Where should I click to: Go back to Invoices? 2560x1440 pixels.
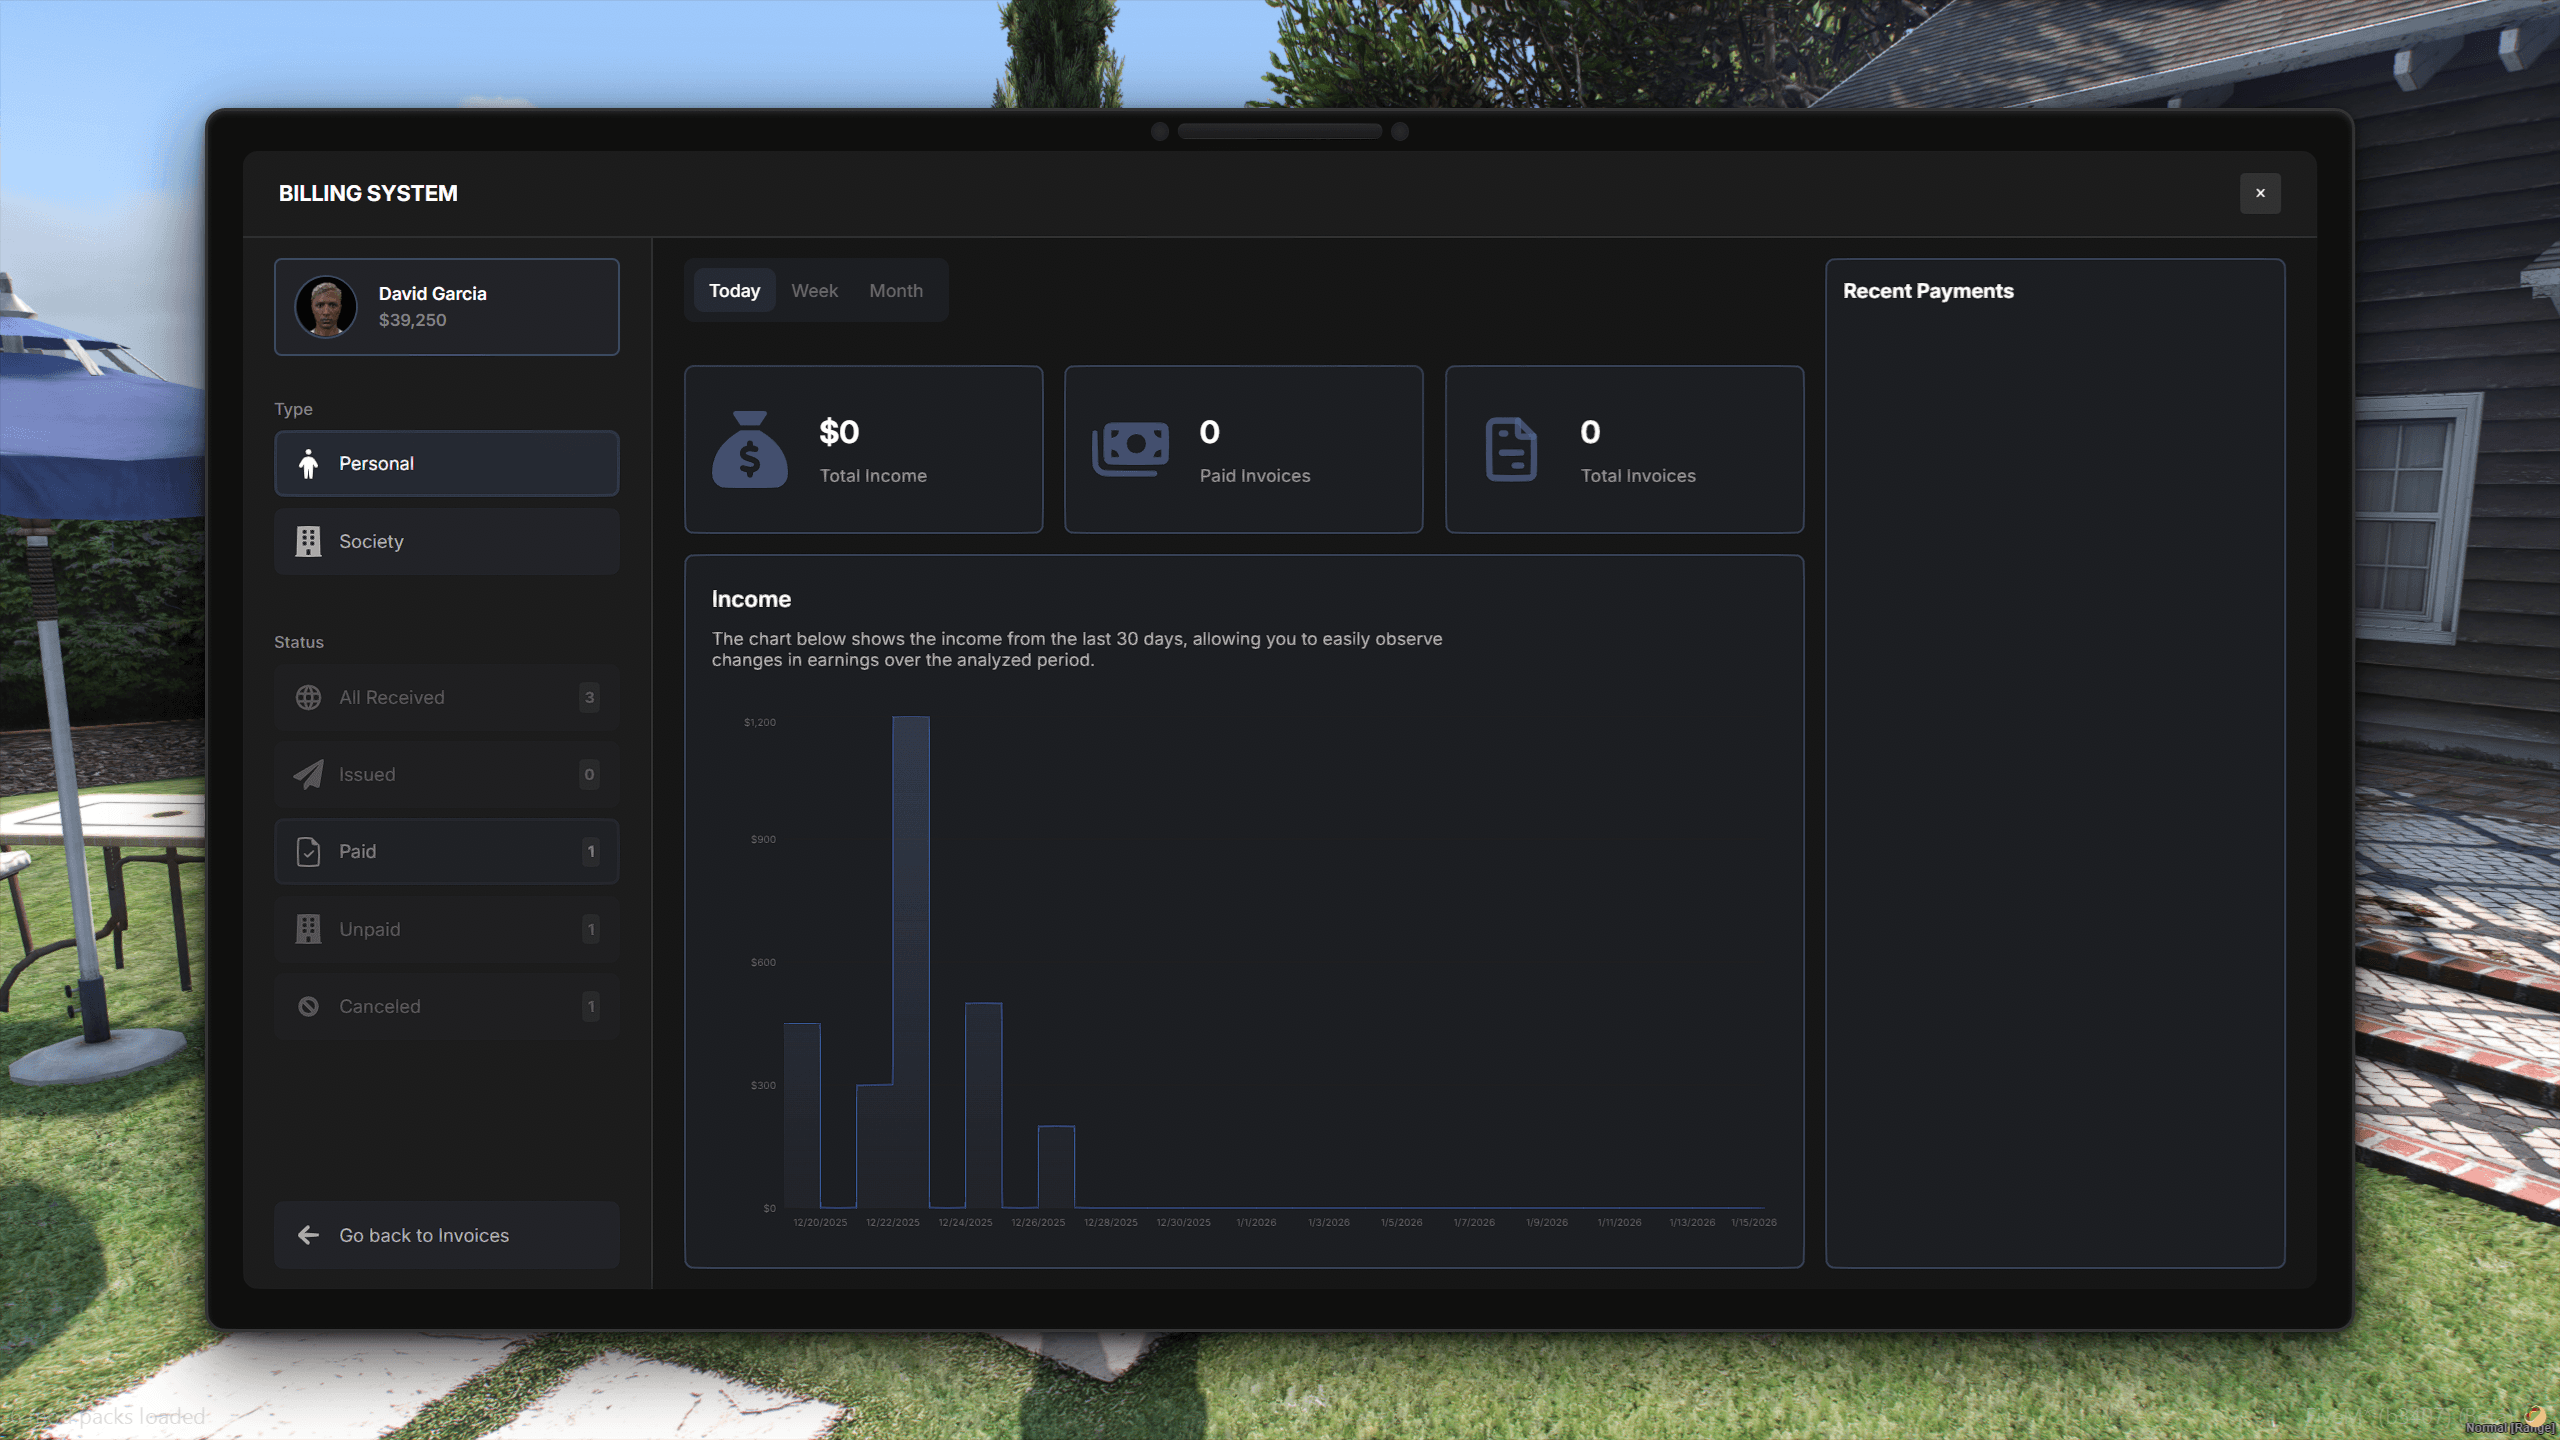click(447, 1235)
